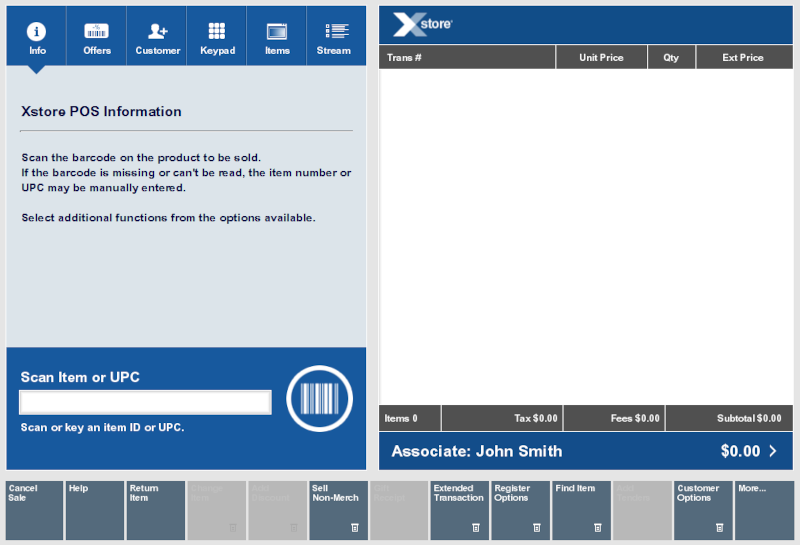Viewport: 800px width, 545px height.
Task: Open Register Options
Action: click(520, 510)
